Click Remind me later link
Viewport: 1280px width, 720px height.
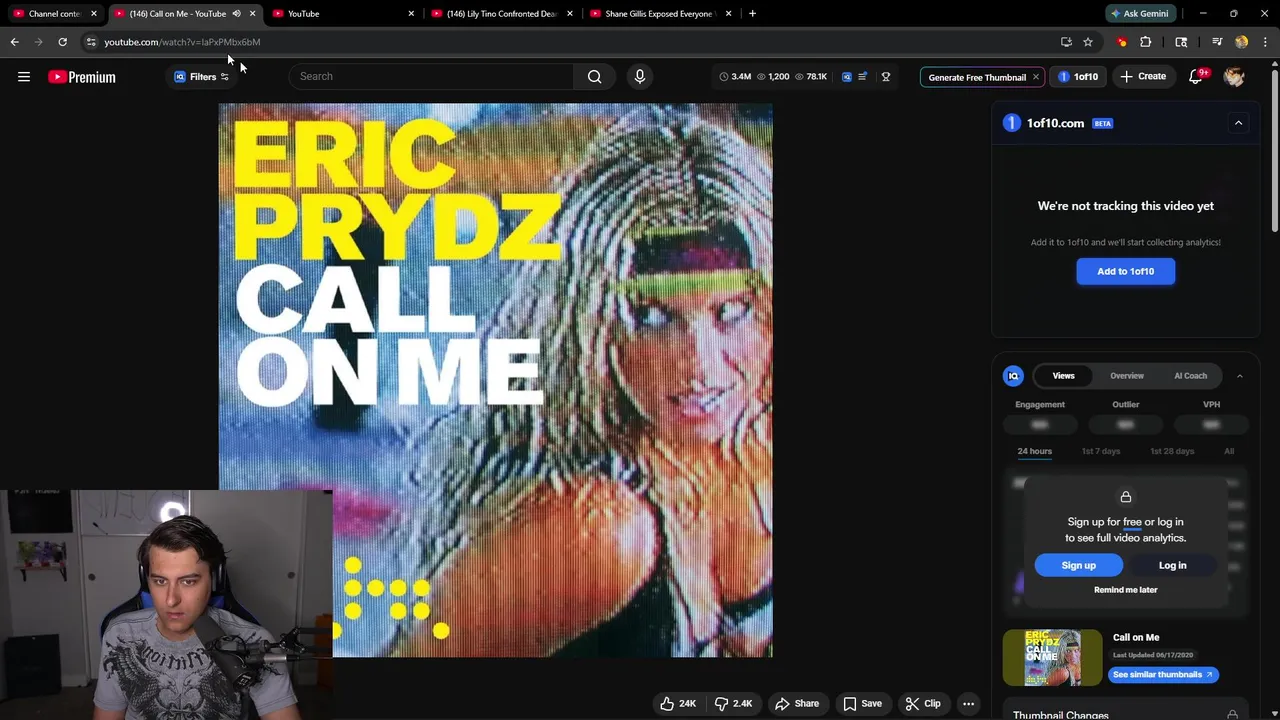[x=1125, y=590]
